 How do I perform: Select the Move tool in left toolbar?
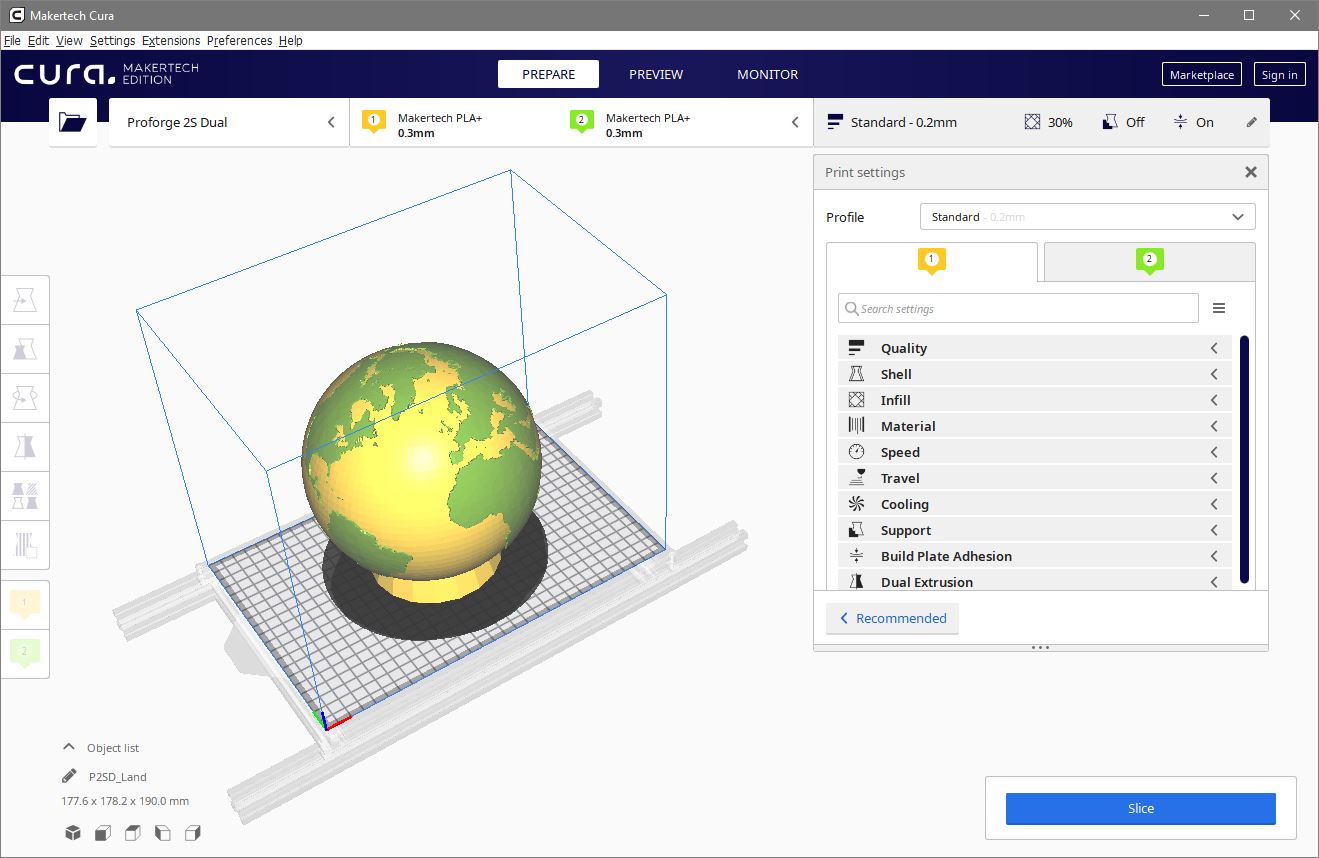click(x=25, y=300)
